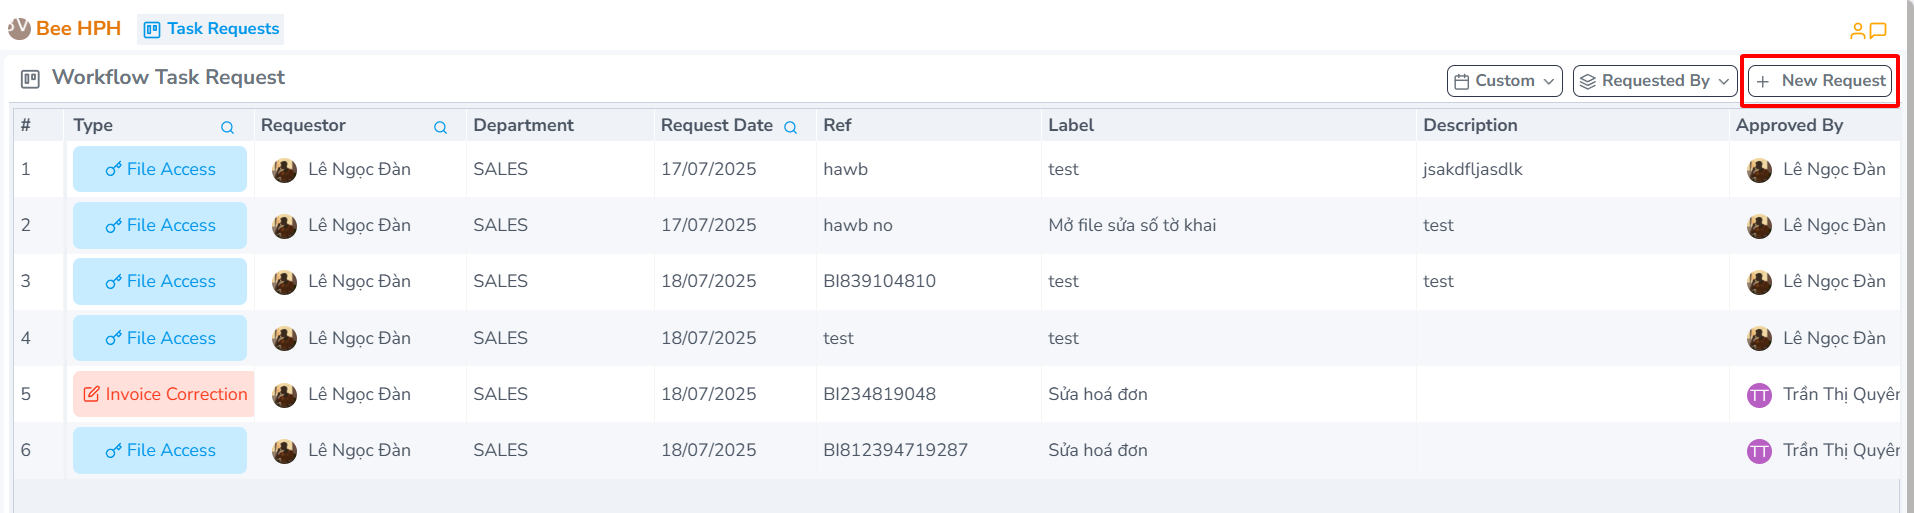Select the BI839104810 reference cell
The height and width of the screenshot is (513, 1914).
(x=879, y=281)
